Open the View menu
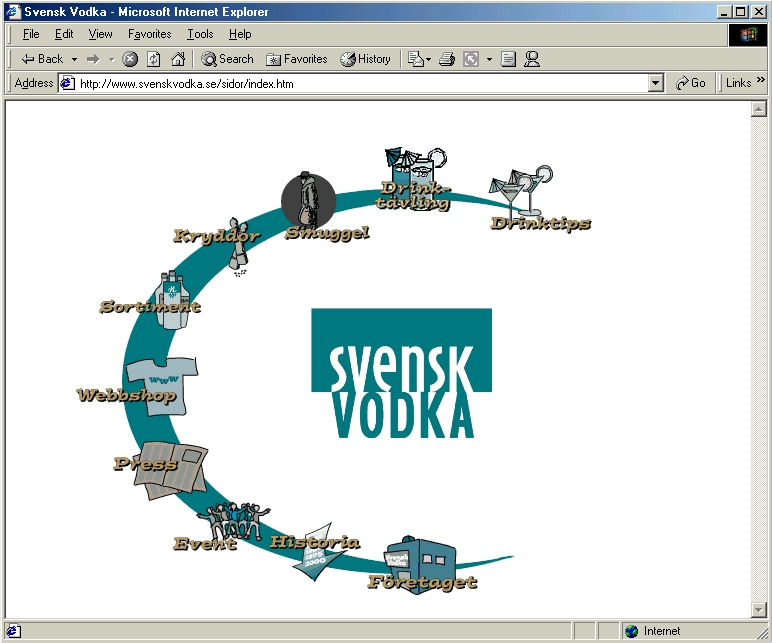 (x=100, y=34)
